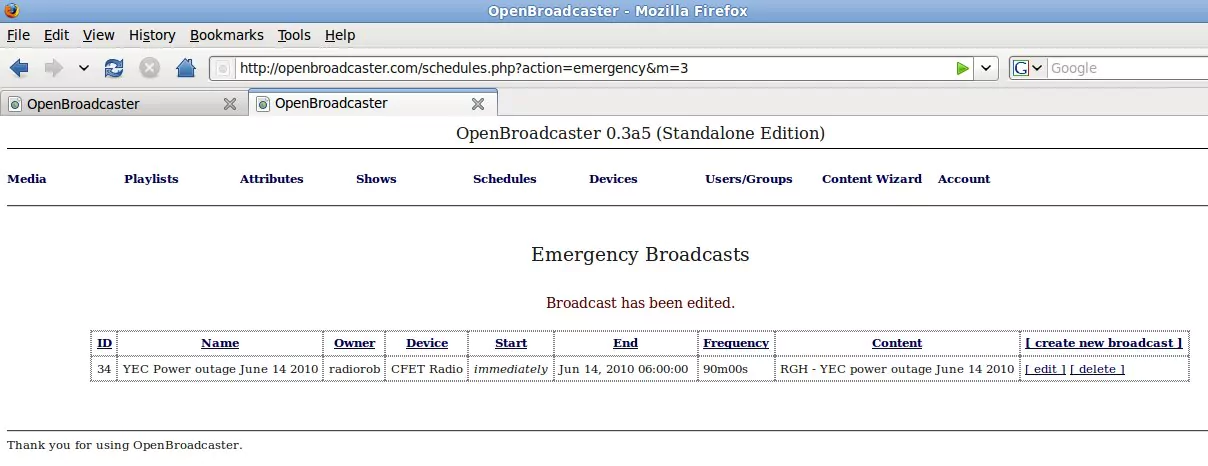
Task: Click the Stop loading button
Action: point(149,68)
